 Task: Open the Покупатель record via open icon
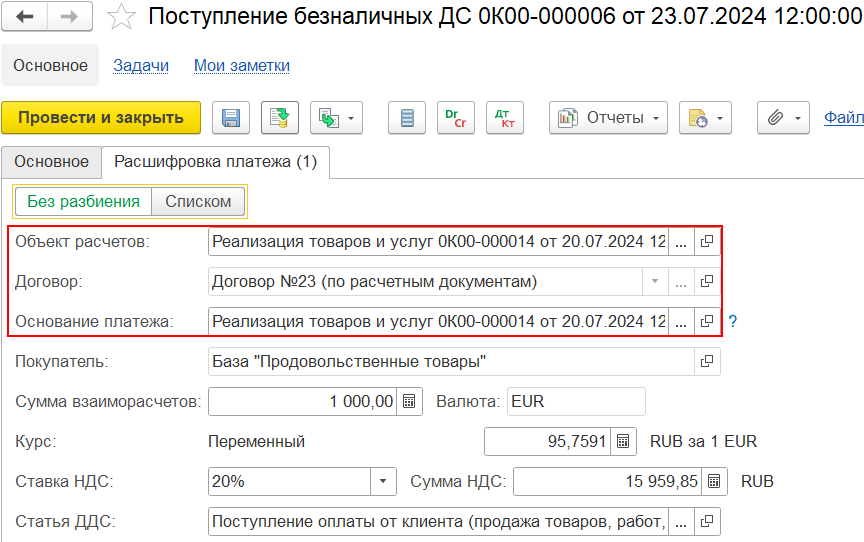[707, 361]
